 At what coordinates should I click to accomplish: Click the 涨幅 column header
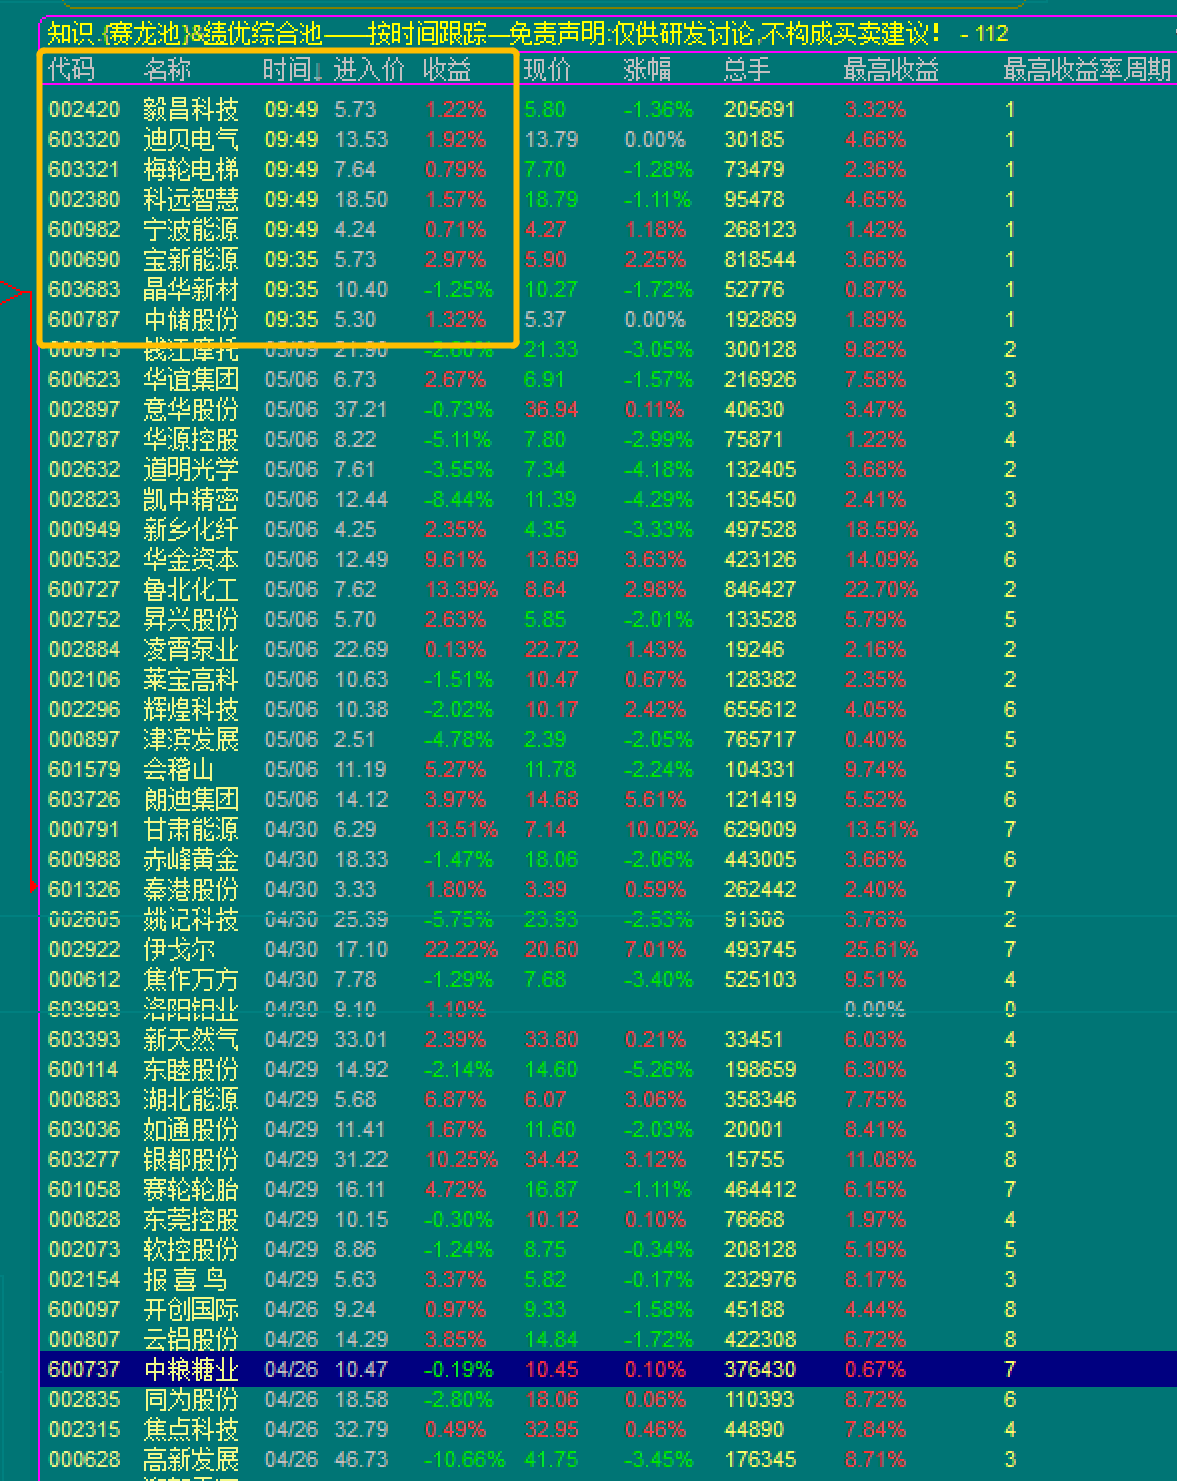(647, 70)
